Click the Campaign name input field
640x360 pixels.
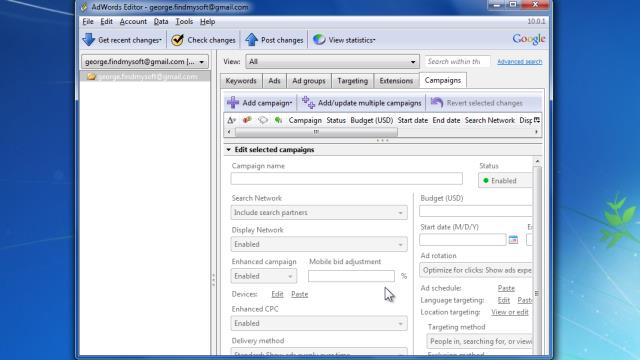(x=347, y=178)
